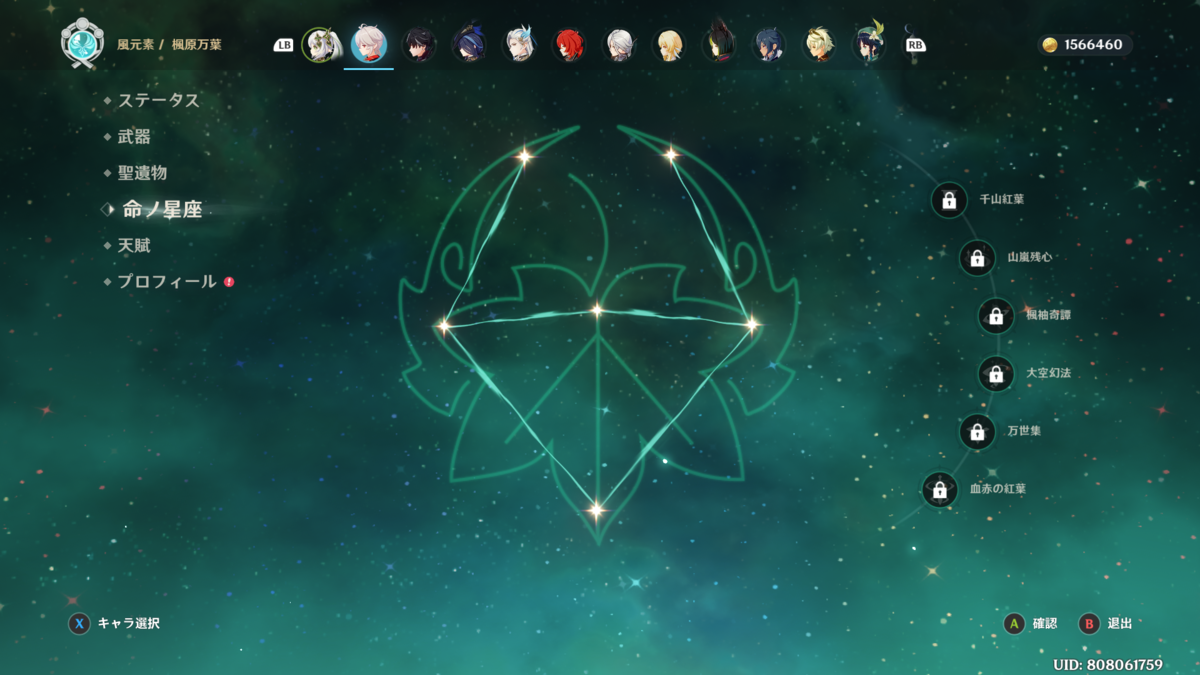Image resolution: width=1200 pixels, height=675 pixels.
Task: Open the 天賦 menu
Action: coord(134,245)
